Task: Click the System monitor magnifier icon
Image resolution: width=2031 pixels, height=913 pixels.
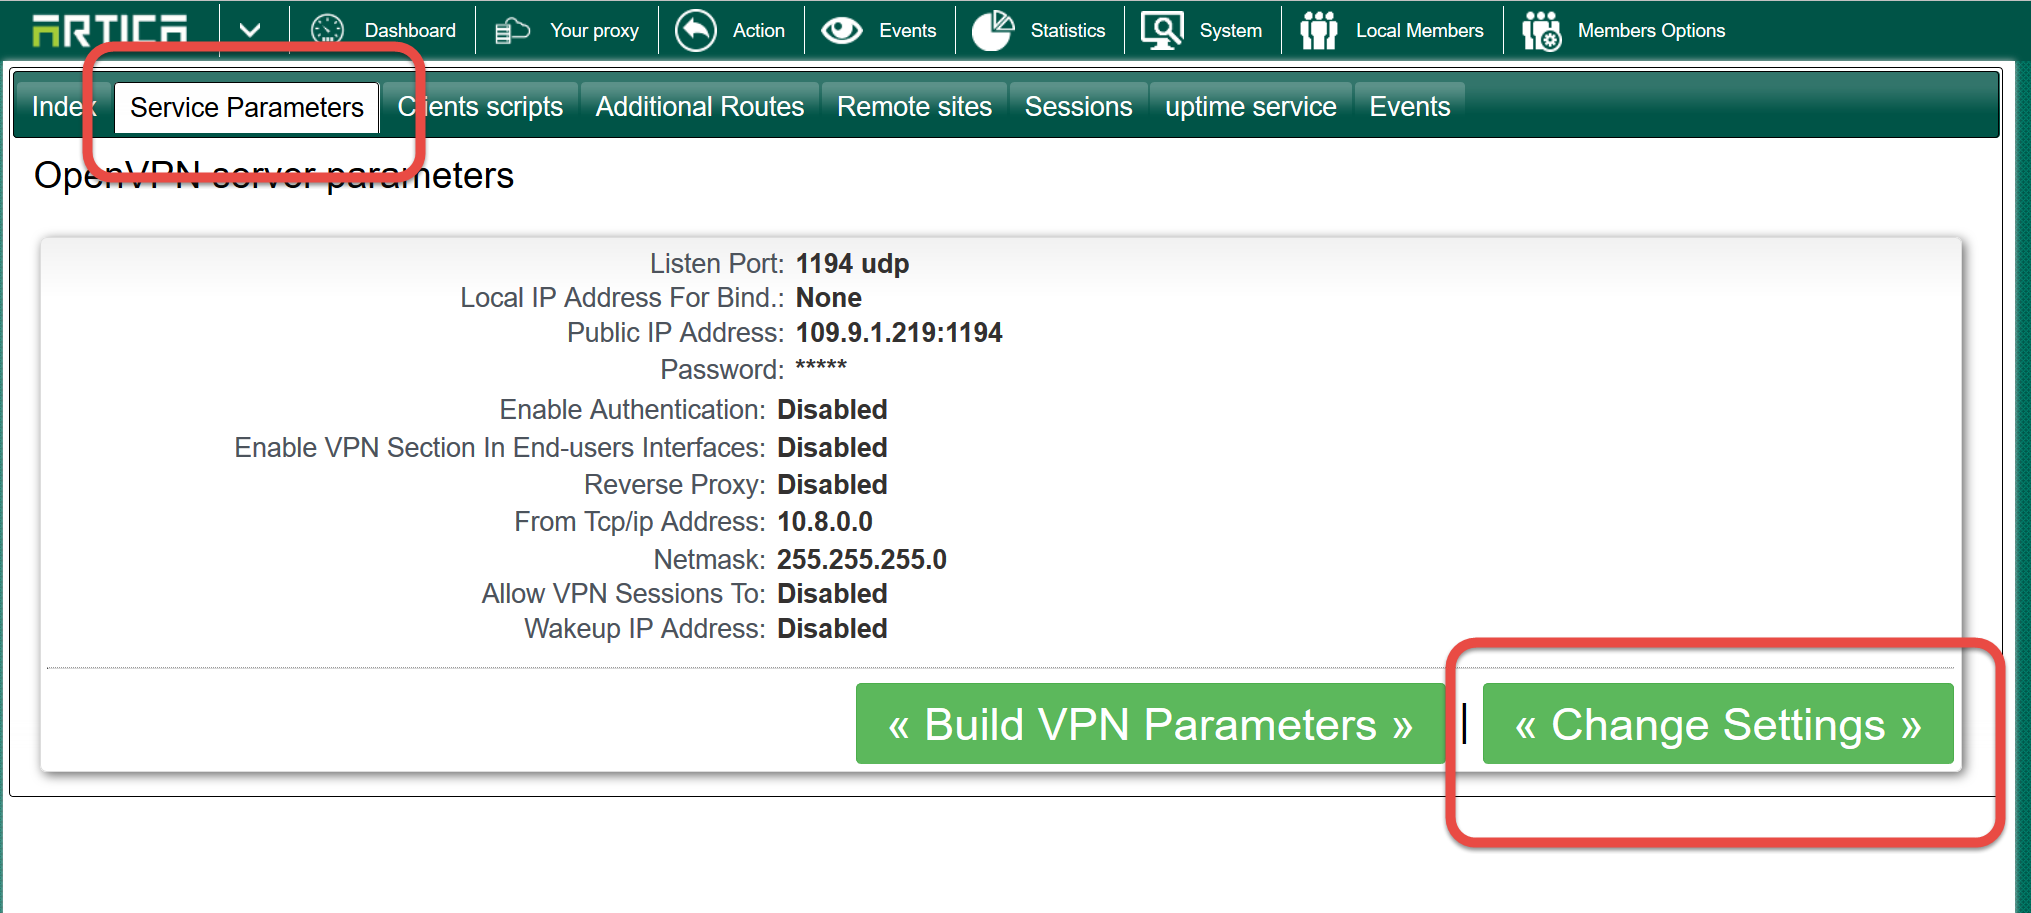Action: [x=1162, y=30]
